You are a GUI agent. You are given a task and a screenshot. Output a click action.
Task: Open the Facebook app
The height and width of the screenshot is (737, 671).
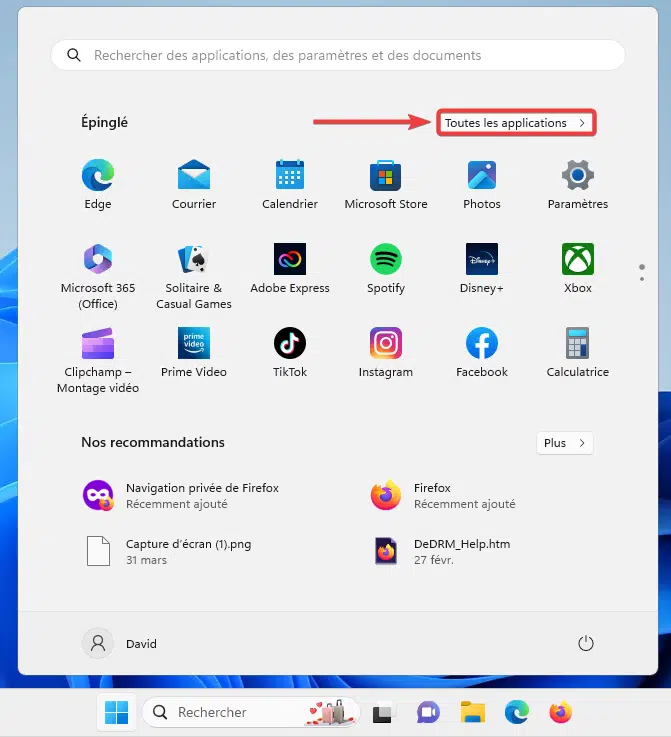(482, 353)
